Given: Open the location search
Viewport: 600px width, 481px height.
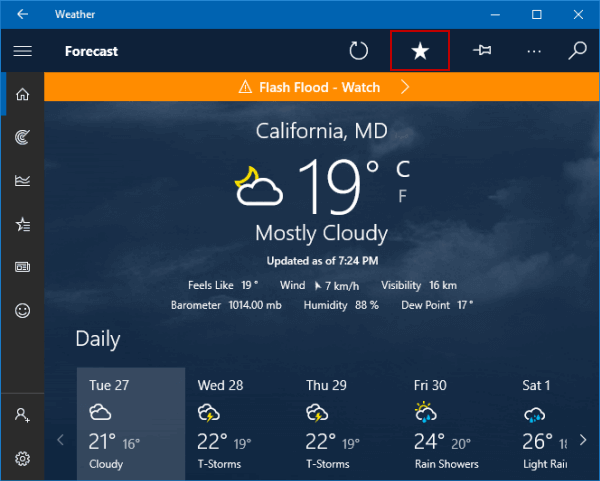Looking at the screenshot, I should pos(577,51).
